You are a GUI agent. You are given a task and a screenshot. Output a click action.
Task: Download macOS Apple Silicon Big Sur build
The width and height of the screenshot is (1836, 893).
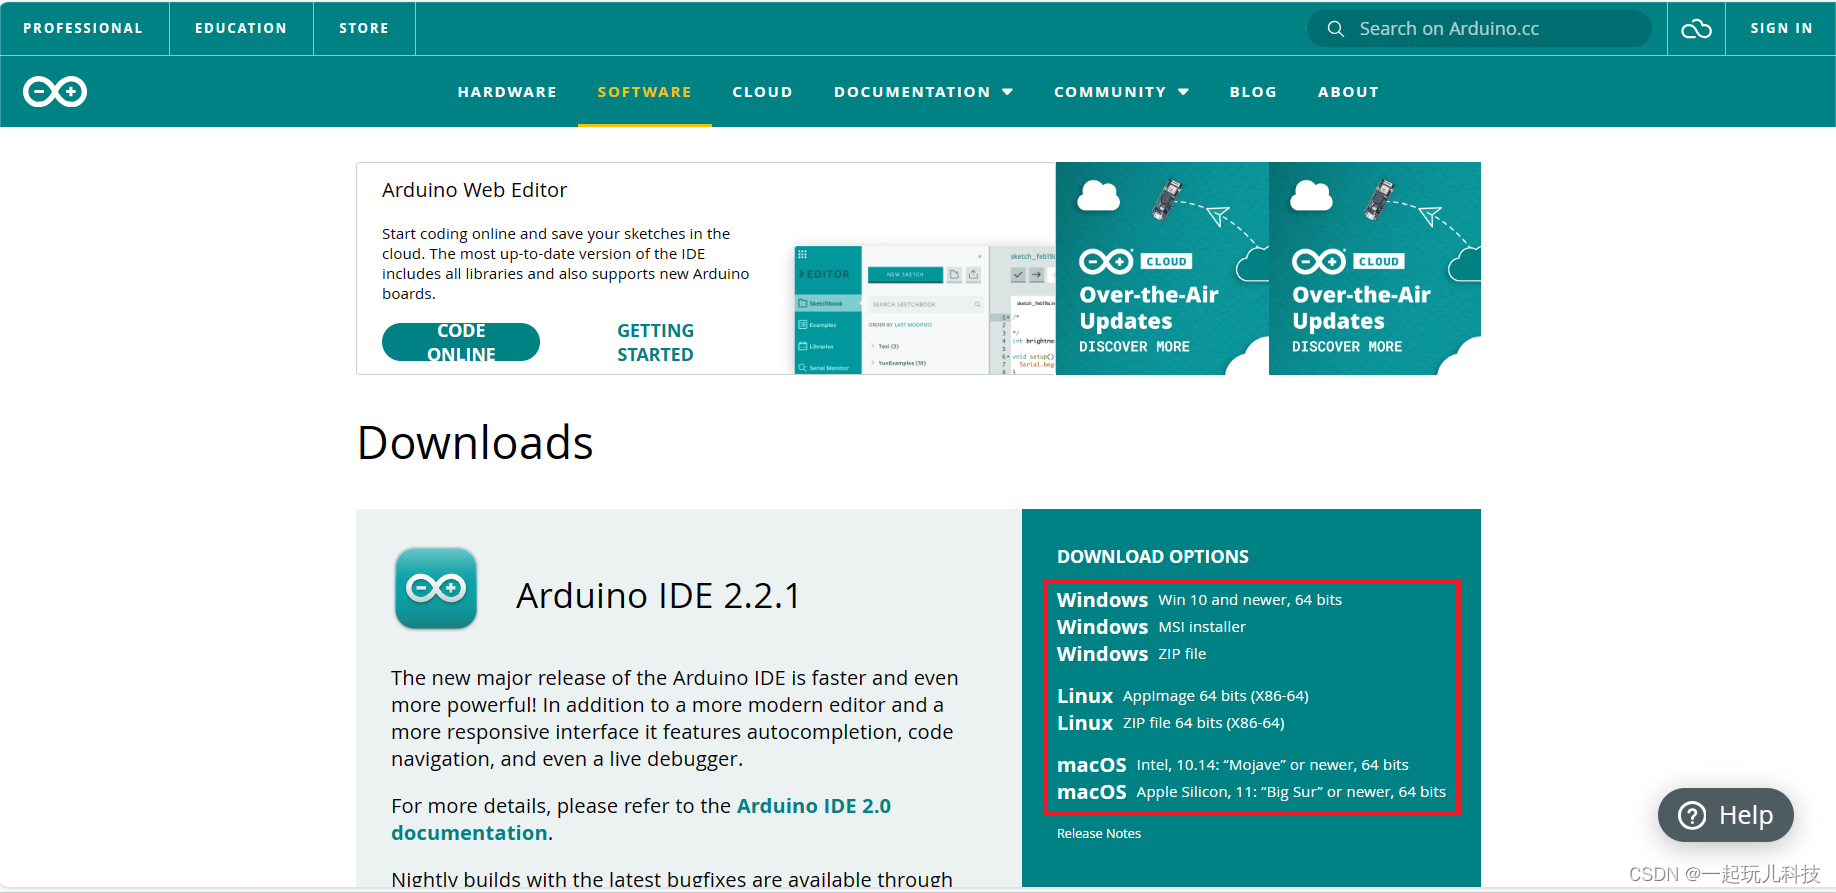pos(1251,792)
